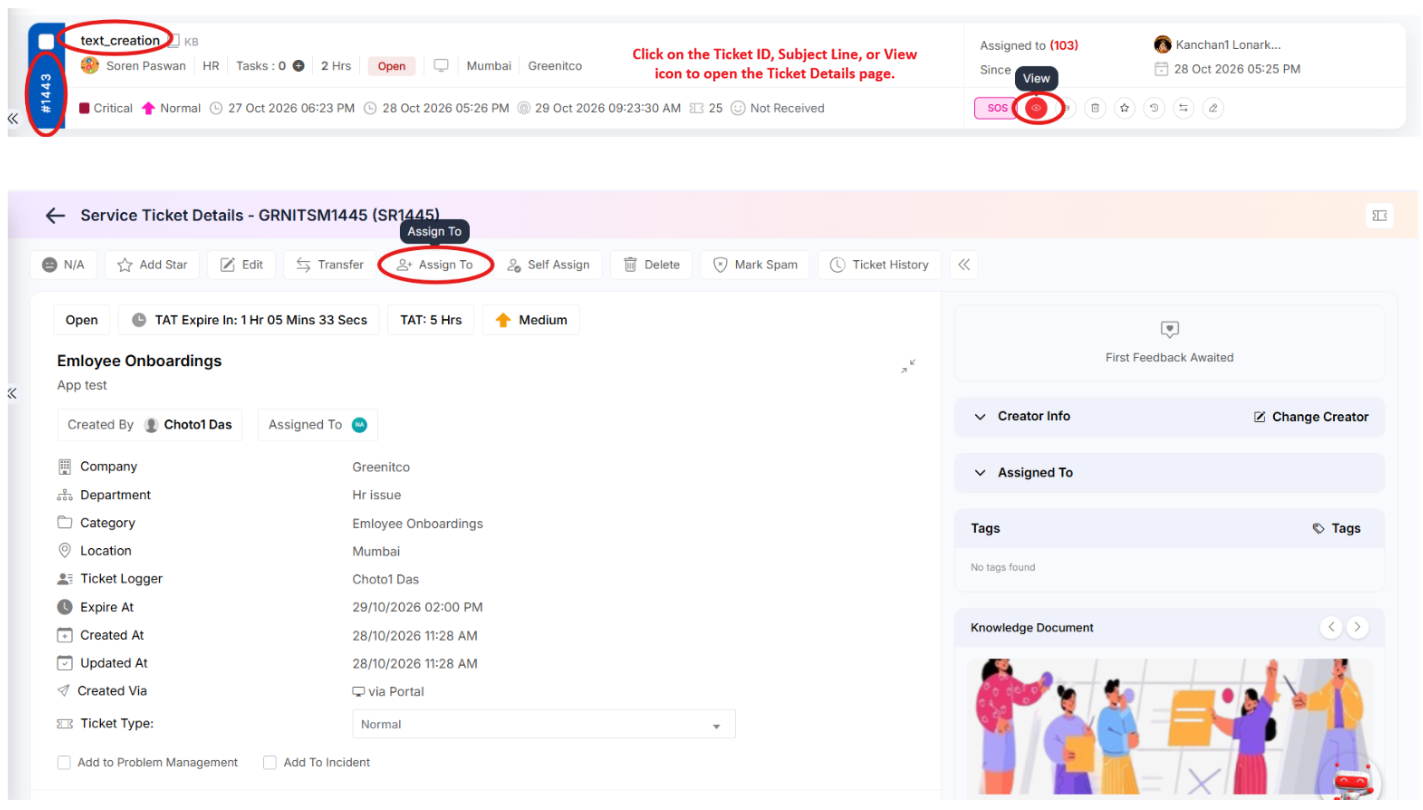The image size is (1423, 810).
Task: Go to next Knowledge Document with right chevron
Action: (1357, 627)
